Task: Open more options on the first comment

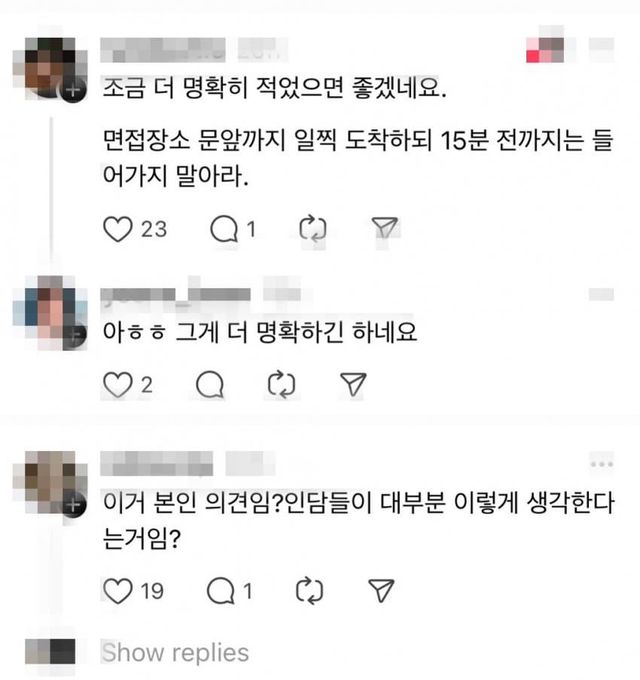Action: [601, 45]
